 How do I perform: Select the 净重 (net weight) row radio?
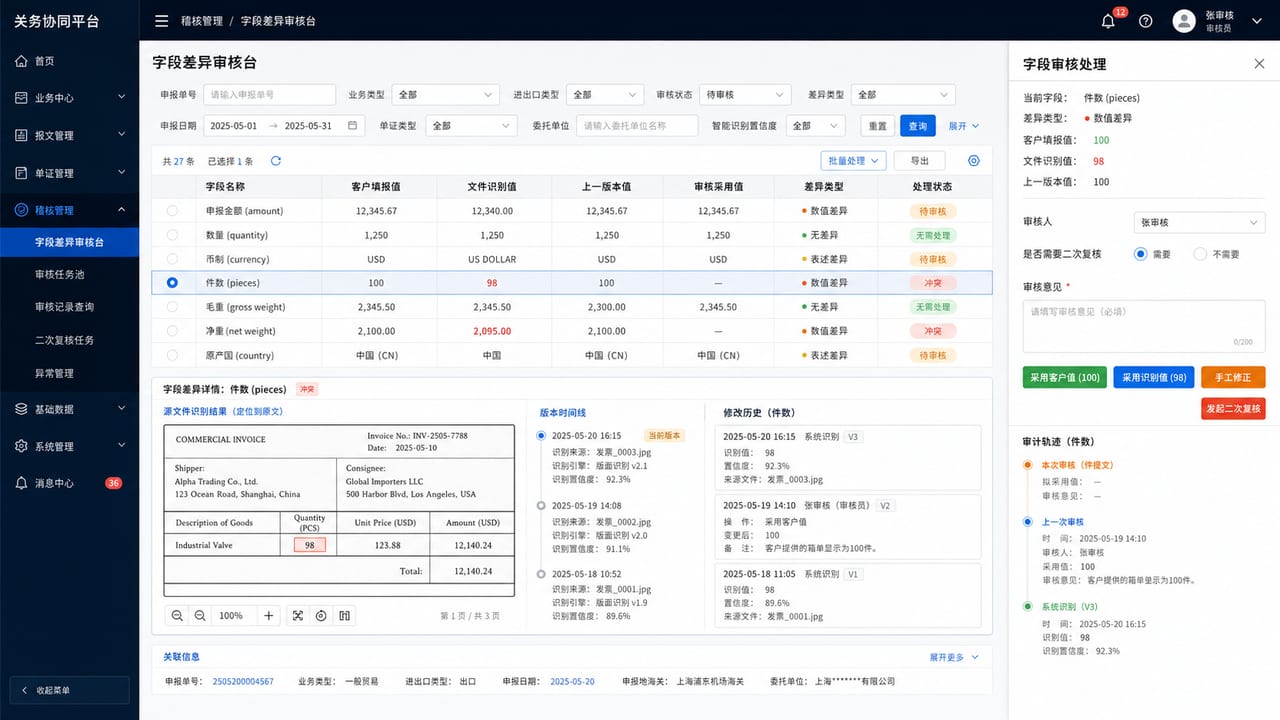pyautogui.click(x=172, y=331)
